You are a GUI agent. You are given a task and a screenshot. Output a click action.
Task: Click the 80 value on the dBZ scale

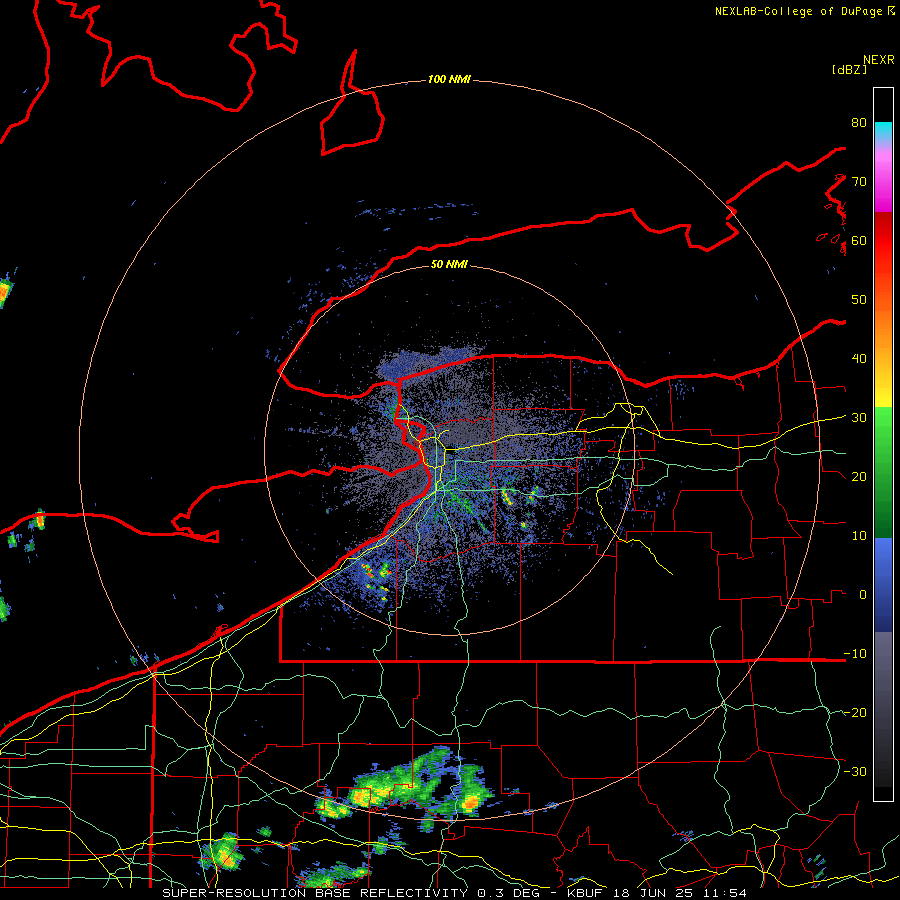(x=859, y=123)
